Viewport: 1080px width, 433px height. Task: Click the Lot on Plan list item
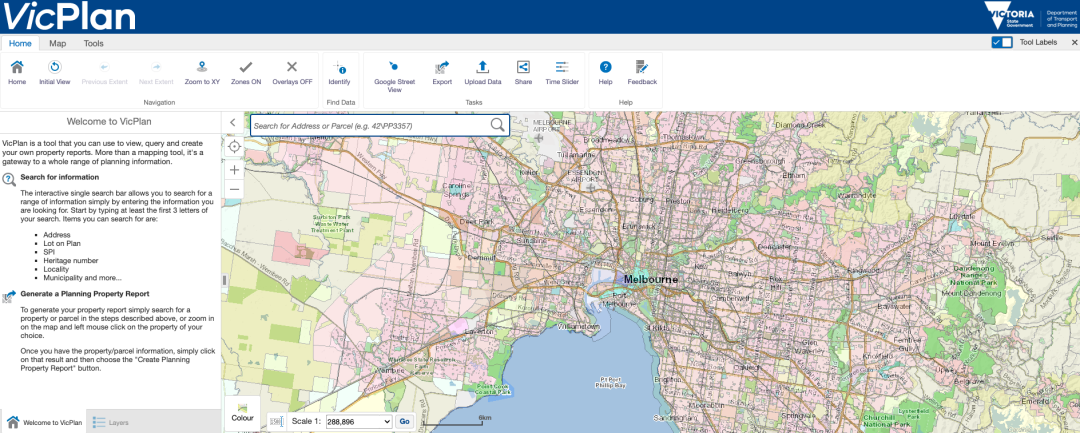[x=63, y=244]
